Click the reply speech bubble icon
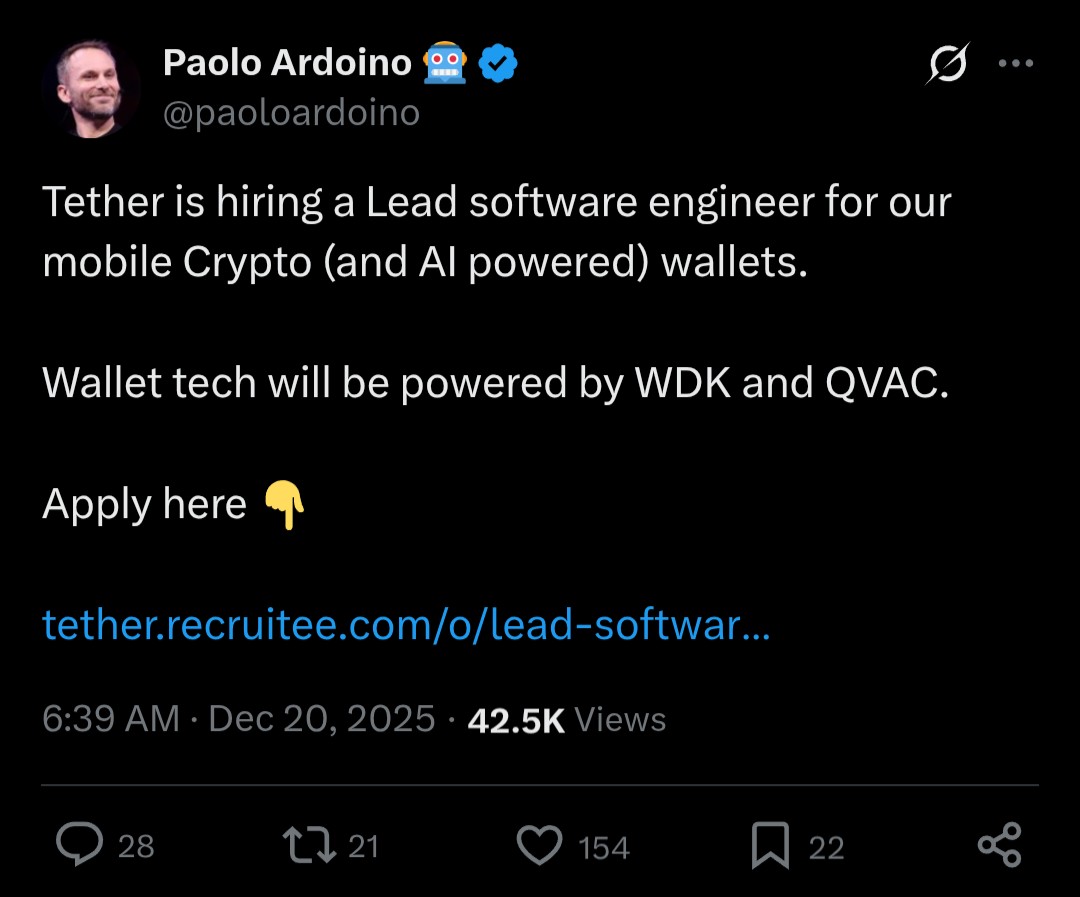This screenshot has height=897, width=1080. (80, 845)
